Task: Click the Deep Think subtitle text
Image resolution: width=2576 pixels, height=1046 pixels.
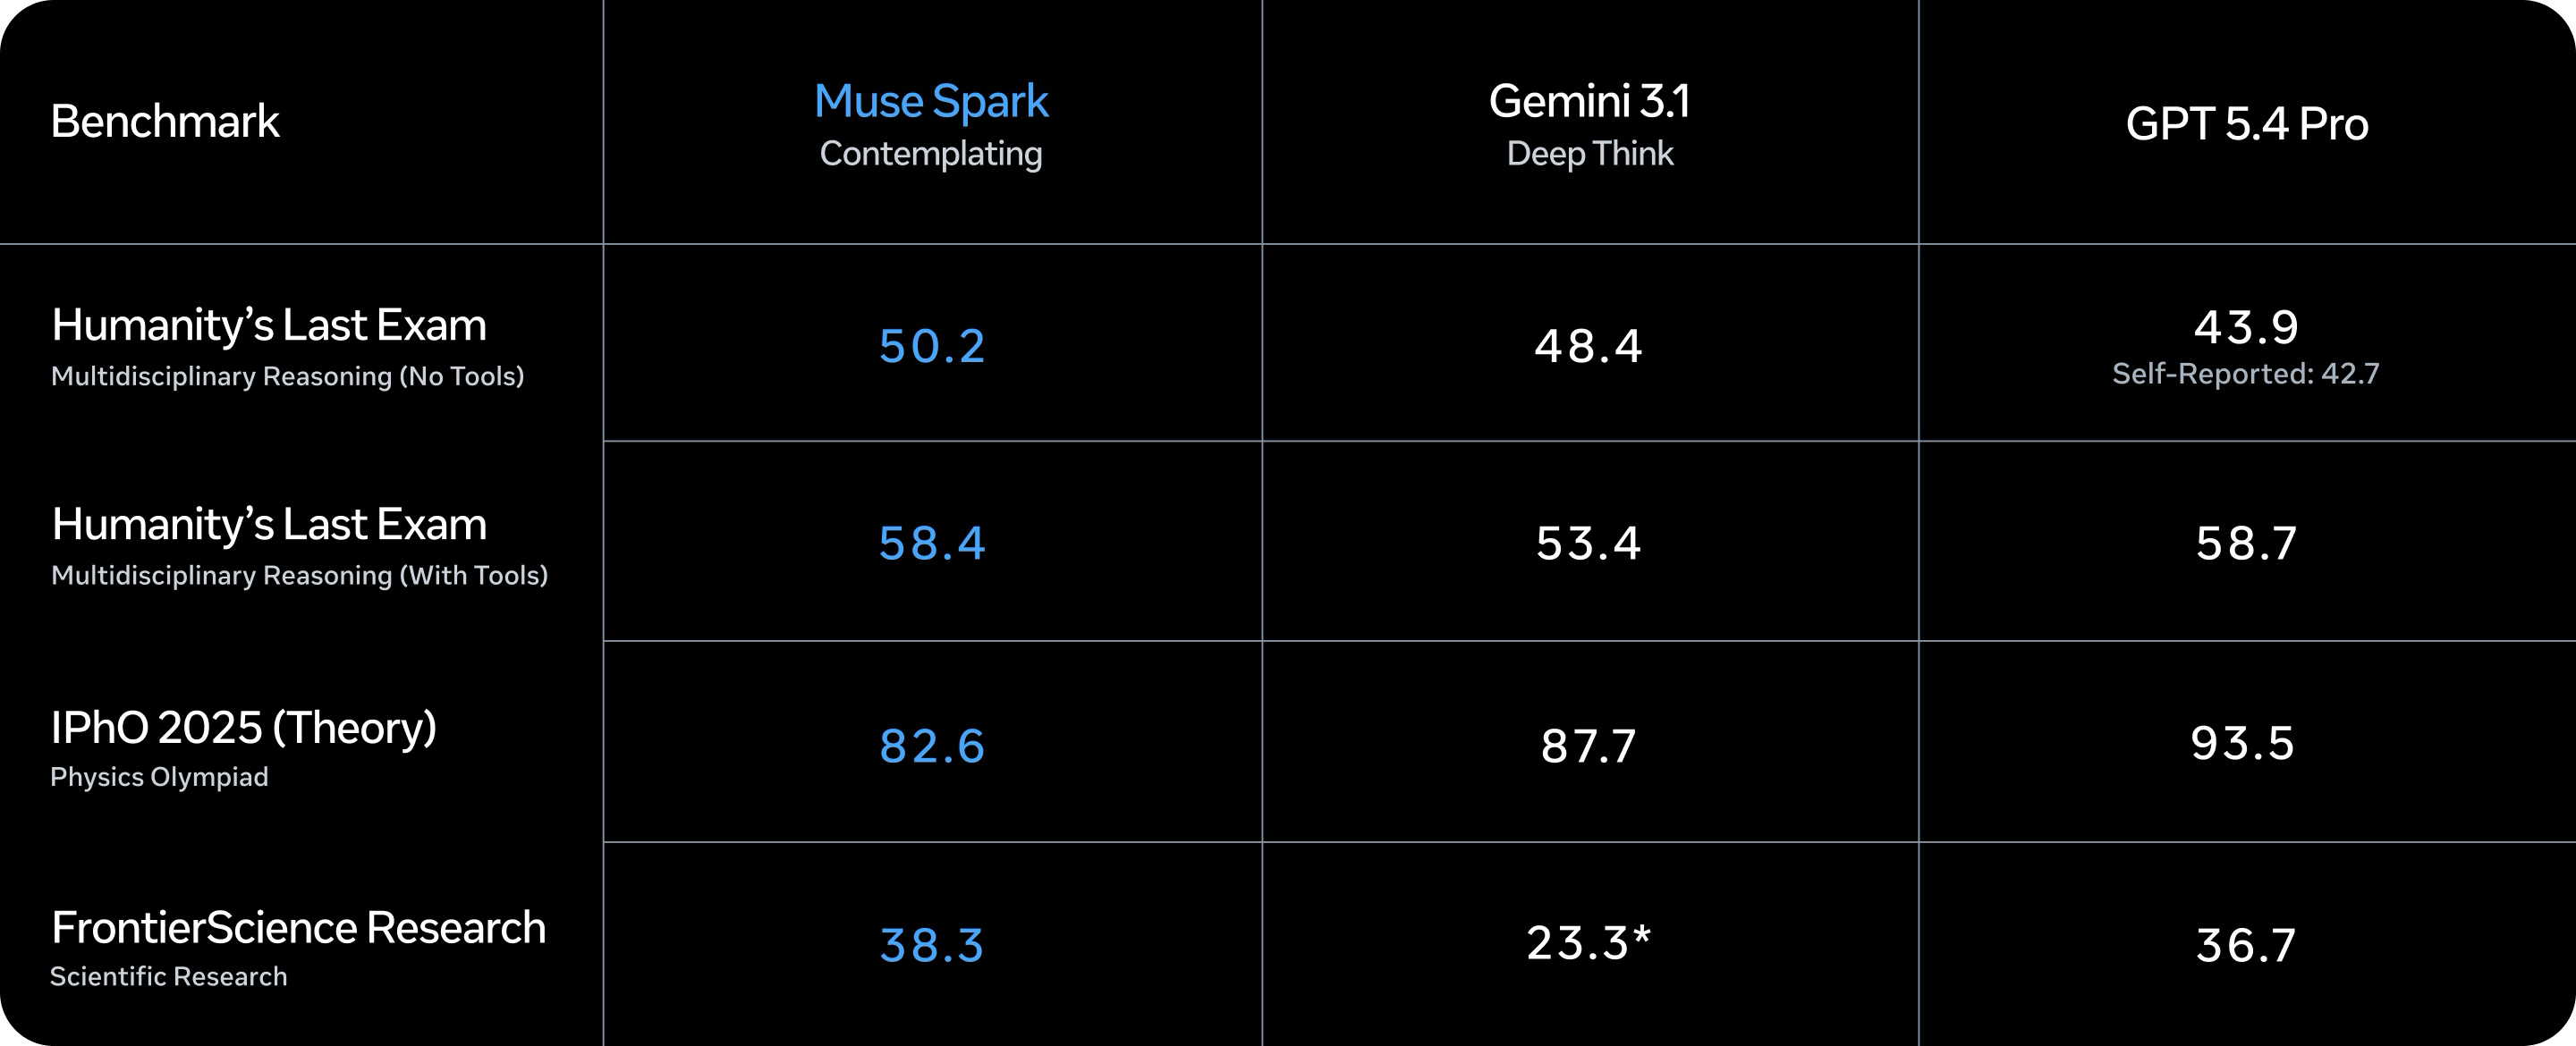Action: [x=1589, y=154]
